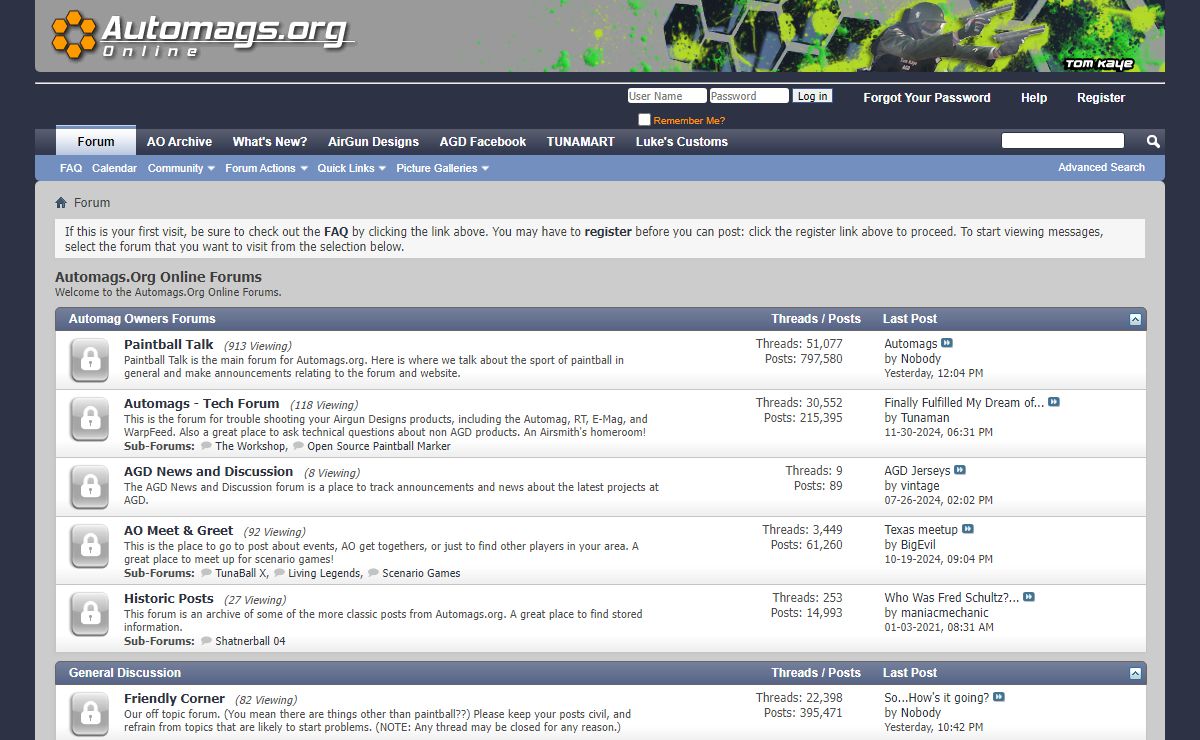Viewport: 1200px width, 740px height.
Task: Open the AGD Facebook tab
Action: tap(483, 141)
